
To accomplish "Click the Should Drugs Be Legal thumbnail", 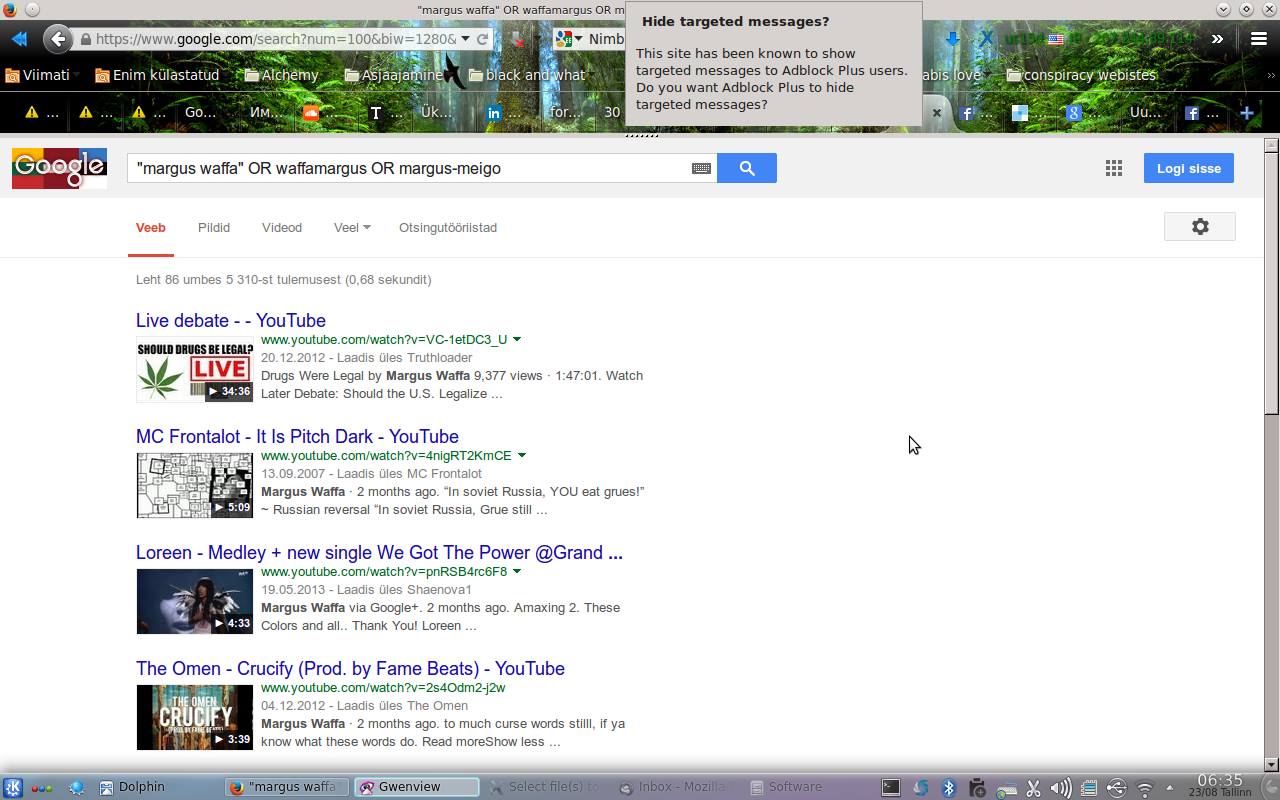I will tap(195, 370).
